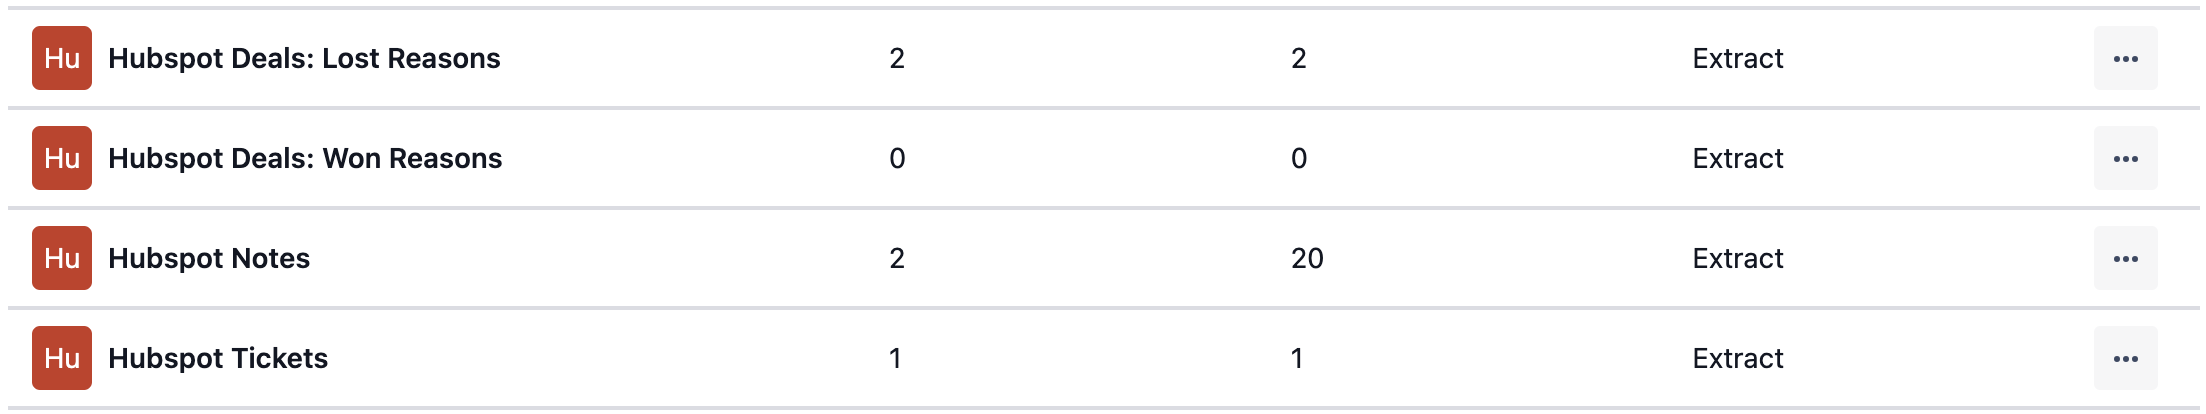Open more options for Won Reasons row
The width and height of the screenshot is (2206, 414).
pyautogui.click(x=2125, y=158)
